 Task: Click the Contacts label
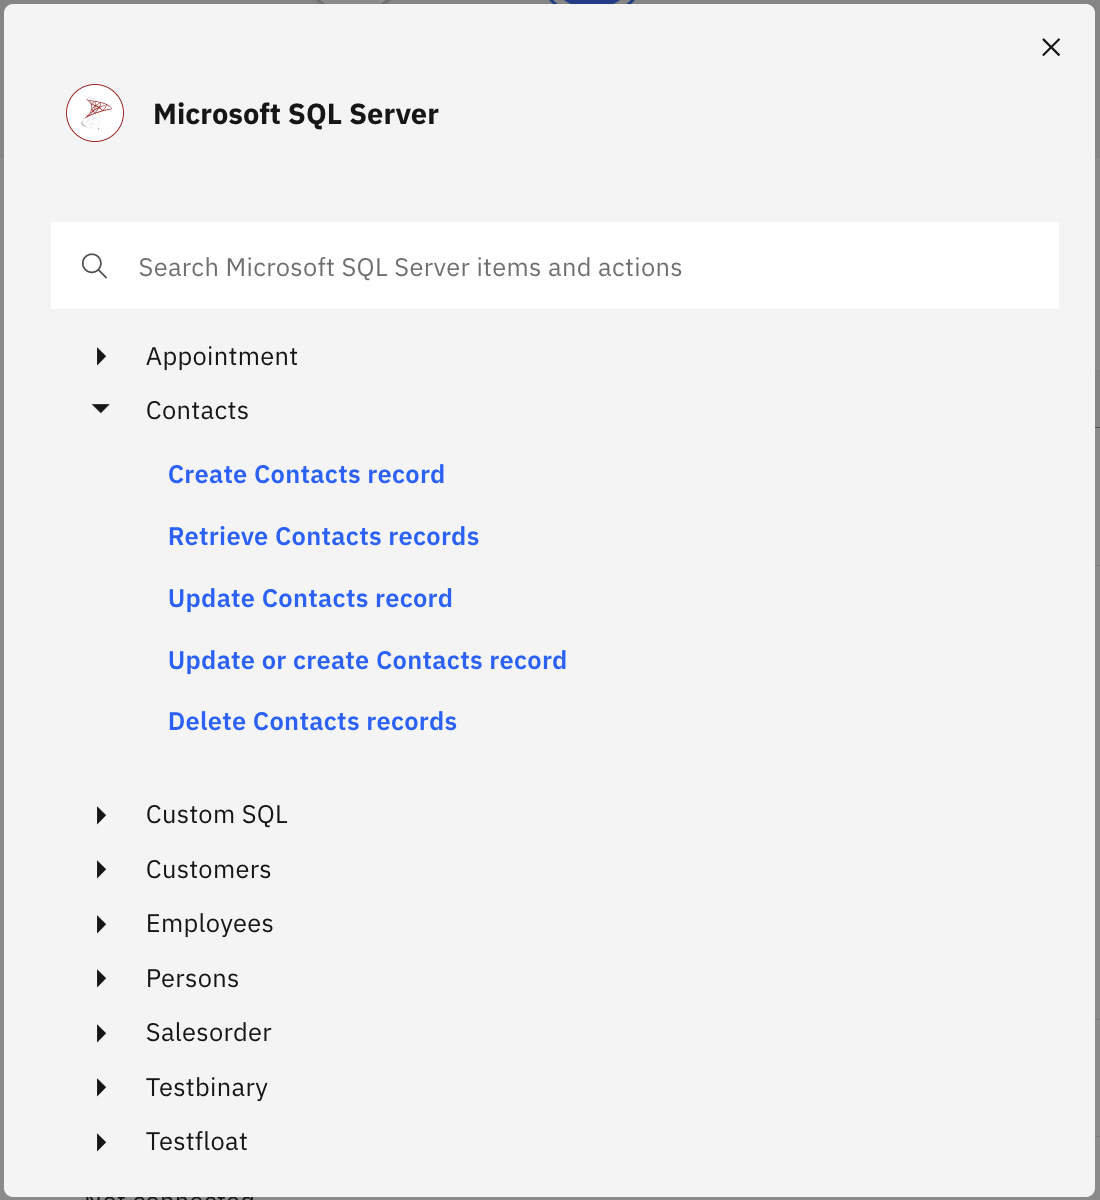click(x=197, y=410)
